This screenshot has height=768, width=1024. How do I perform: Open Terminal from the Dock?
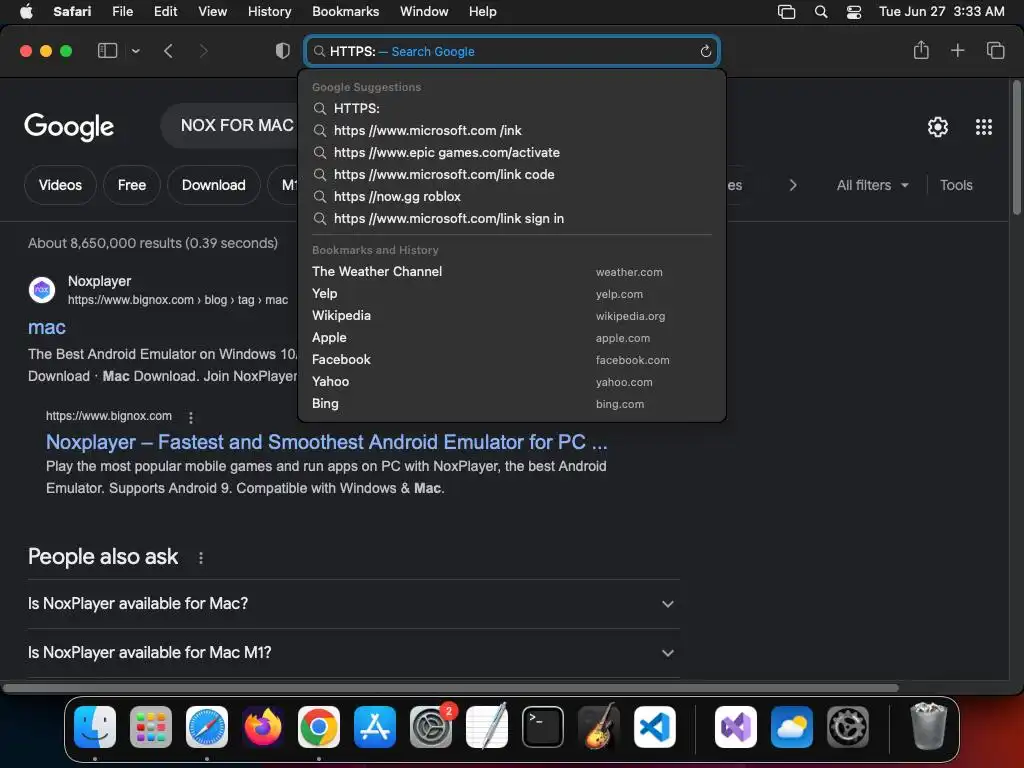pos(543,727)
